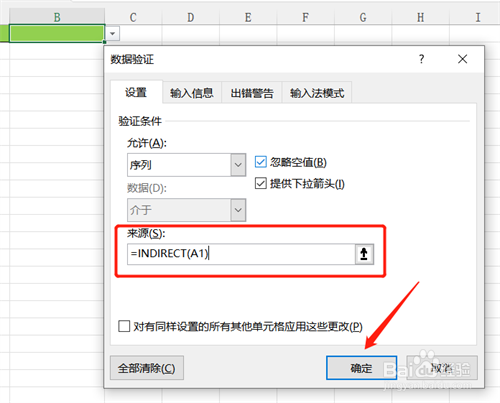The height and width of the screenshot is (403, 500).
Task: Select column header B
Action: point(57,17)
